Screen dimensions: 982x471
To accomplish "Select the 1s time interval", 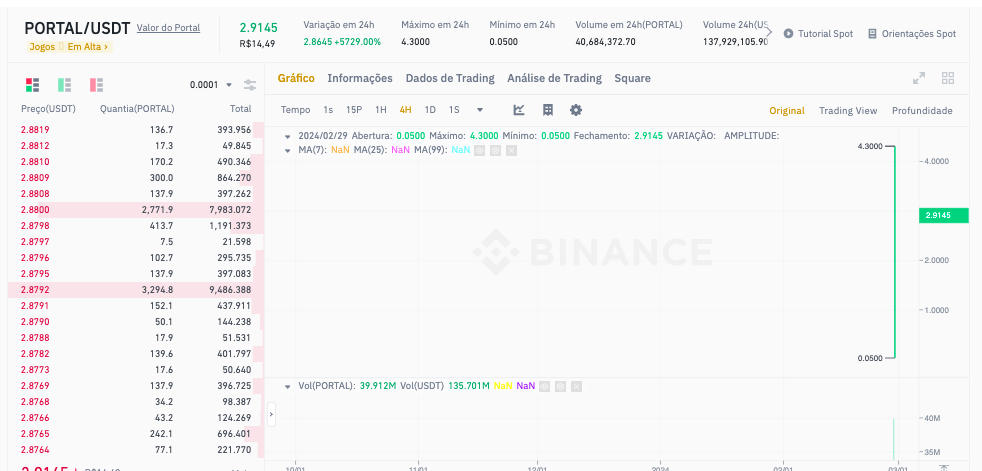I will click(x=328, y=110).
